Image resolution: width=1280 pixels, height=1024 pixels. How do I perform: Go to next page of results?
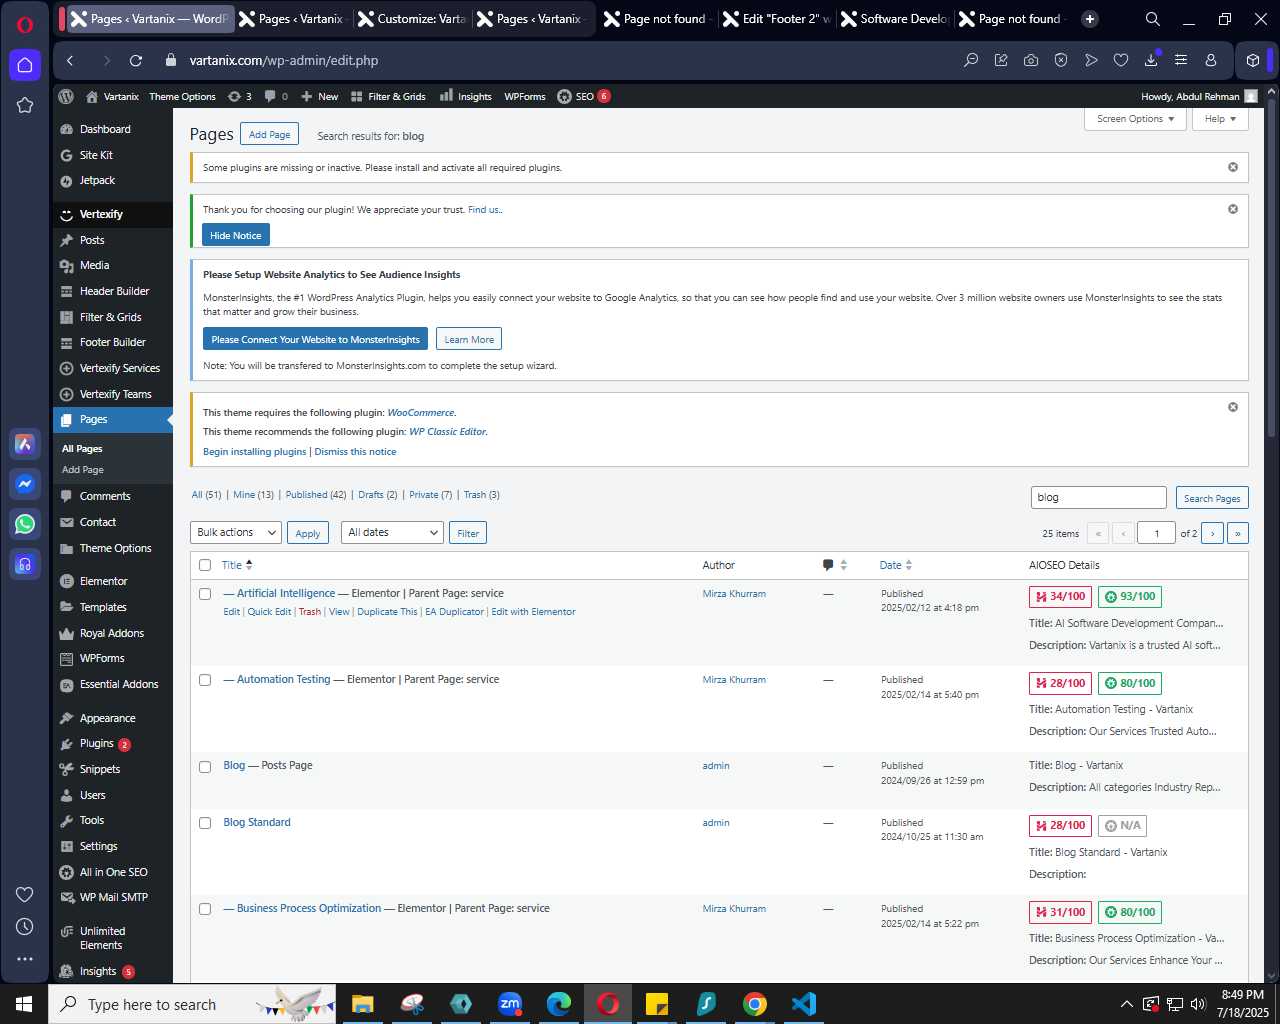pyautogui.click(x=1212, y=533)
